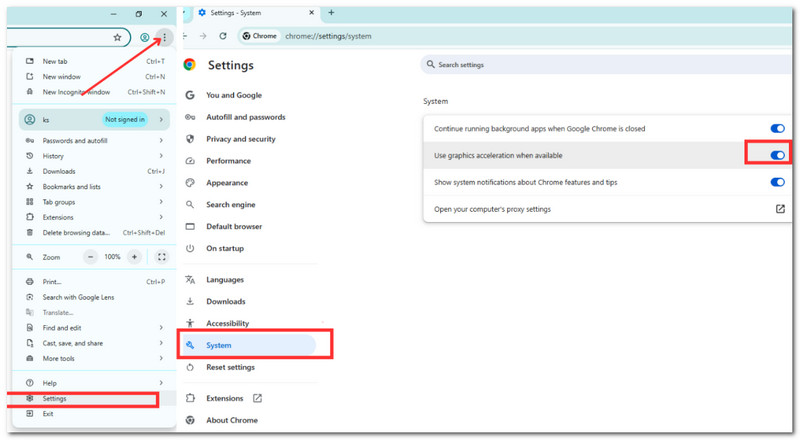Viewport: 800px width, 440px height.
Task: Select Delete browsing data menu item
Action: coord(95,232)
